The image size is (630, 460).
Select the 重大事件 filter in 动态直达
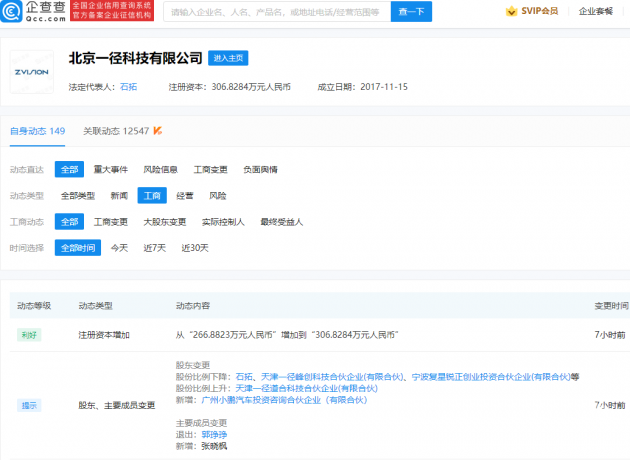[x=111, y=169]
